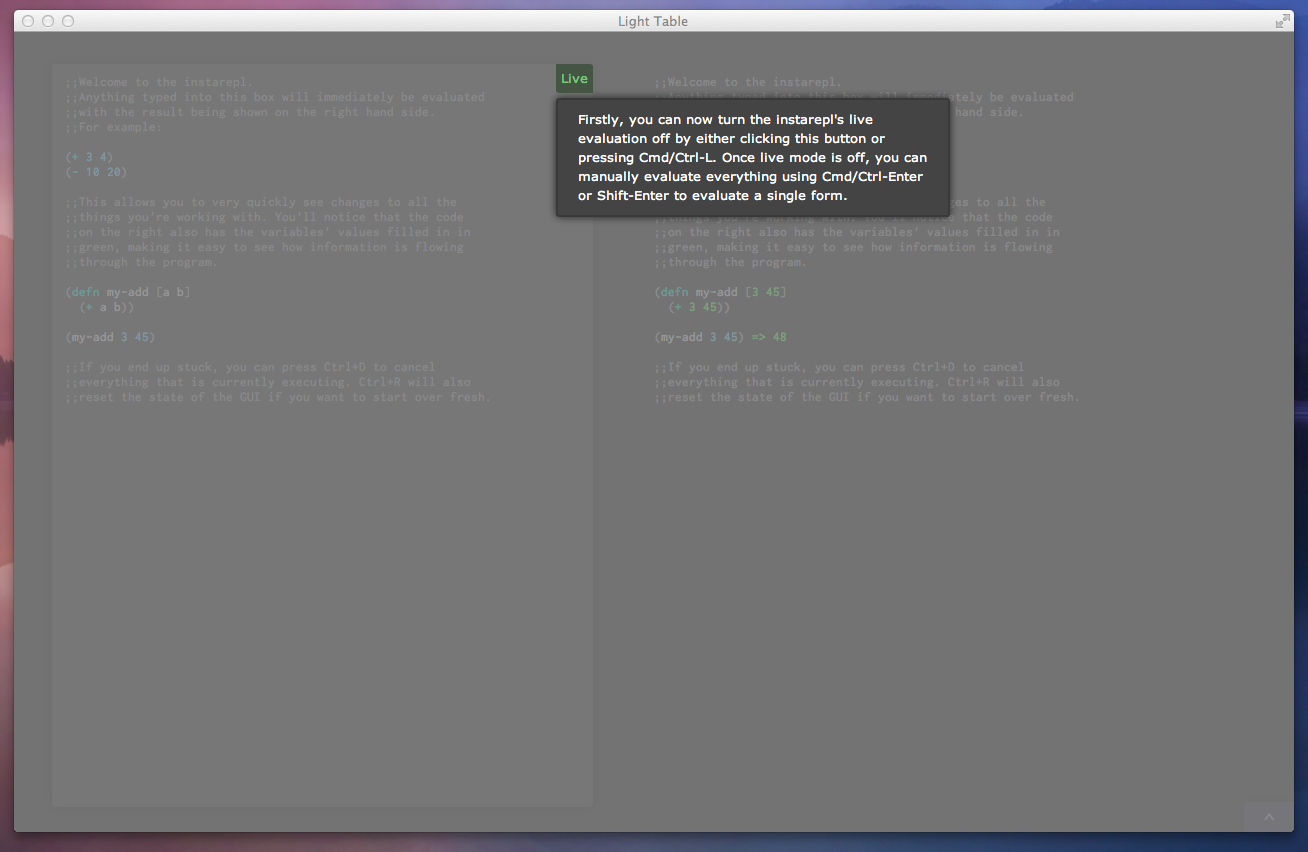
Task: Enter fullscreen using the title bar arrows icon
Action: coord(1282,21)
